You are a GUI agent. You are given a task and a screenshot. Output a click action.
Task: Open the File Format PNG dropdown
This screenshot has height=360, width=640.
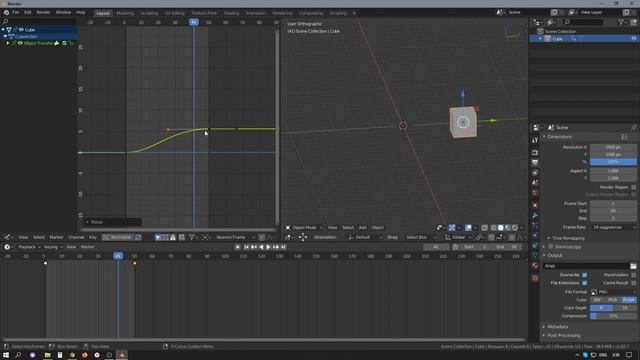[613, 292]
